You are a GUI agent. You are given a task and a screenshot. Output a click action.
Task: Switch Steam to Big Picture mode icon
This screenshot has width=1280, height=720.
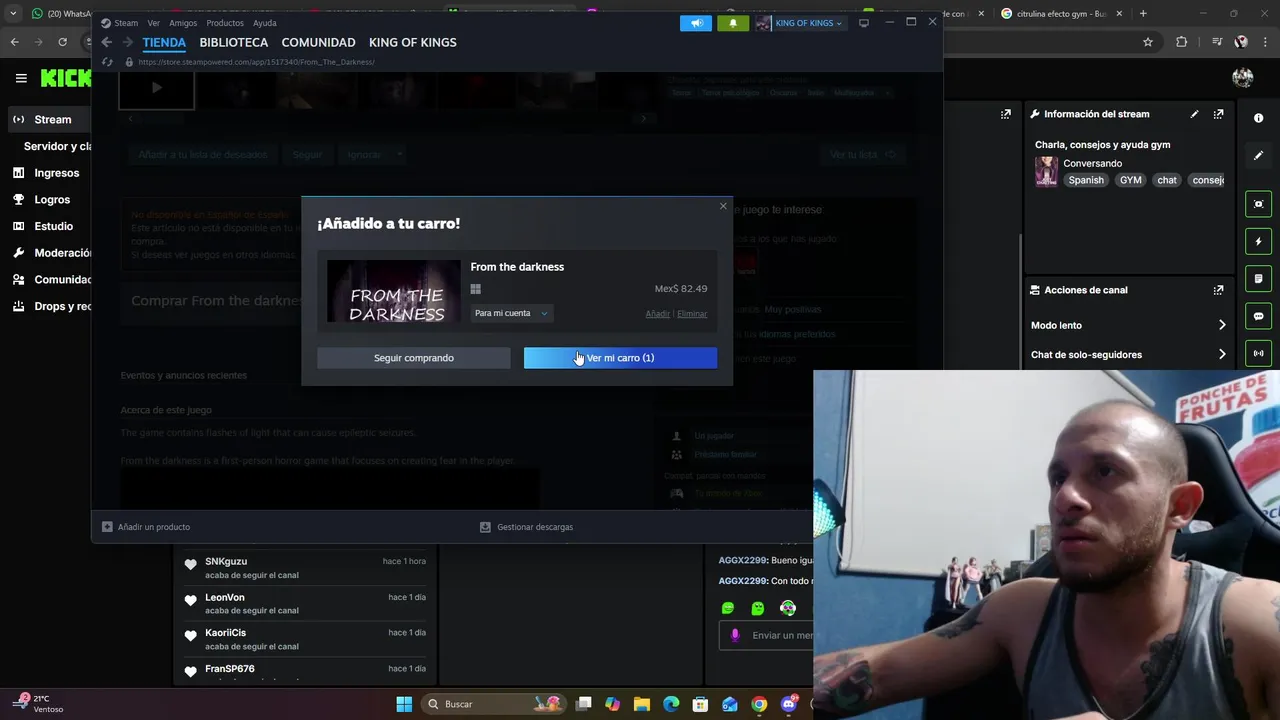(x=864, y=23)
